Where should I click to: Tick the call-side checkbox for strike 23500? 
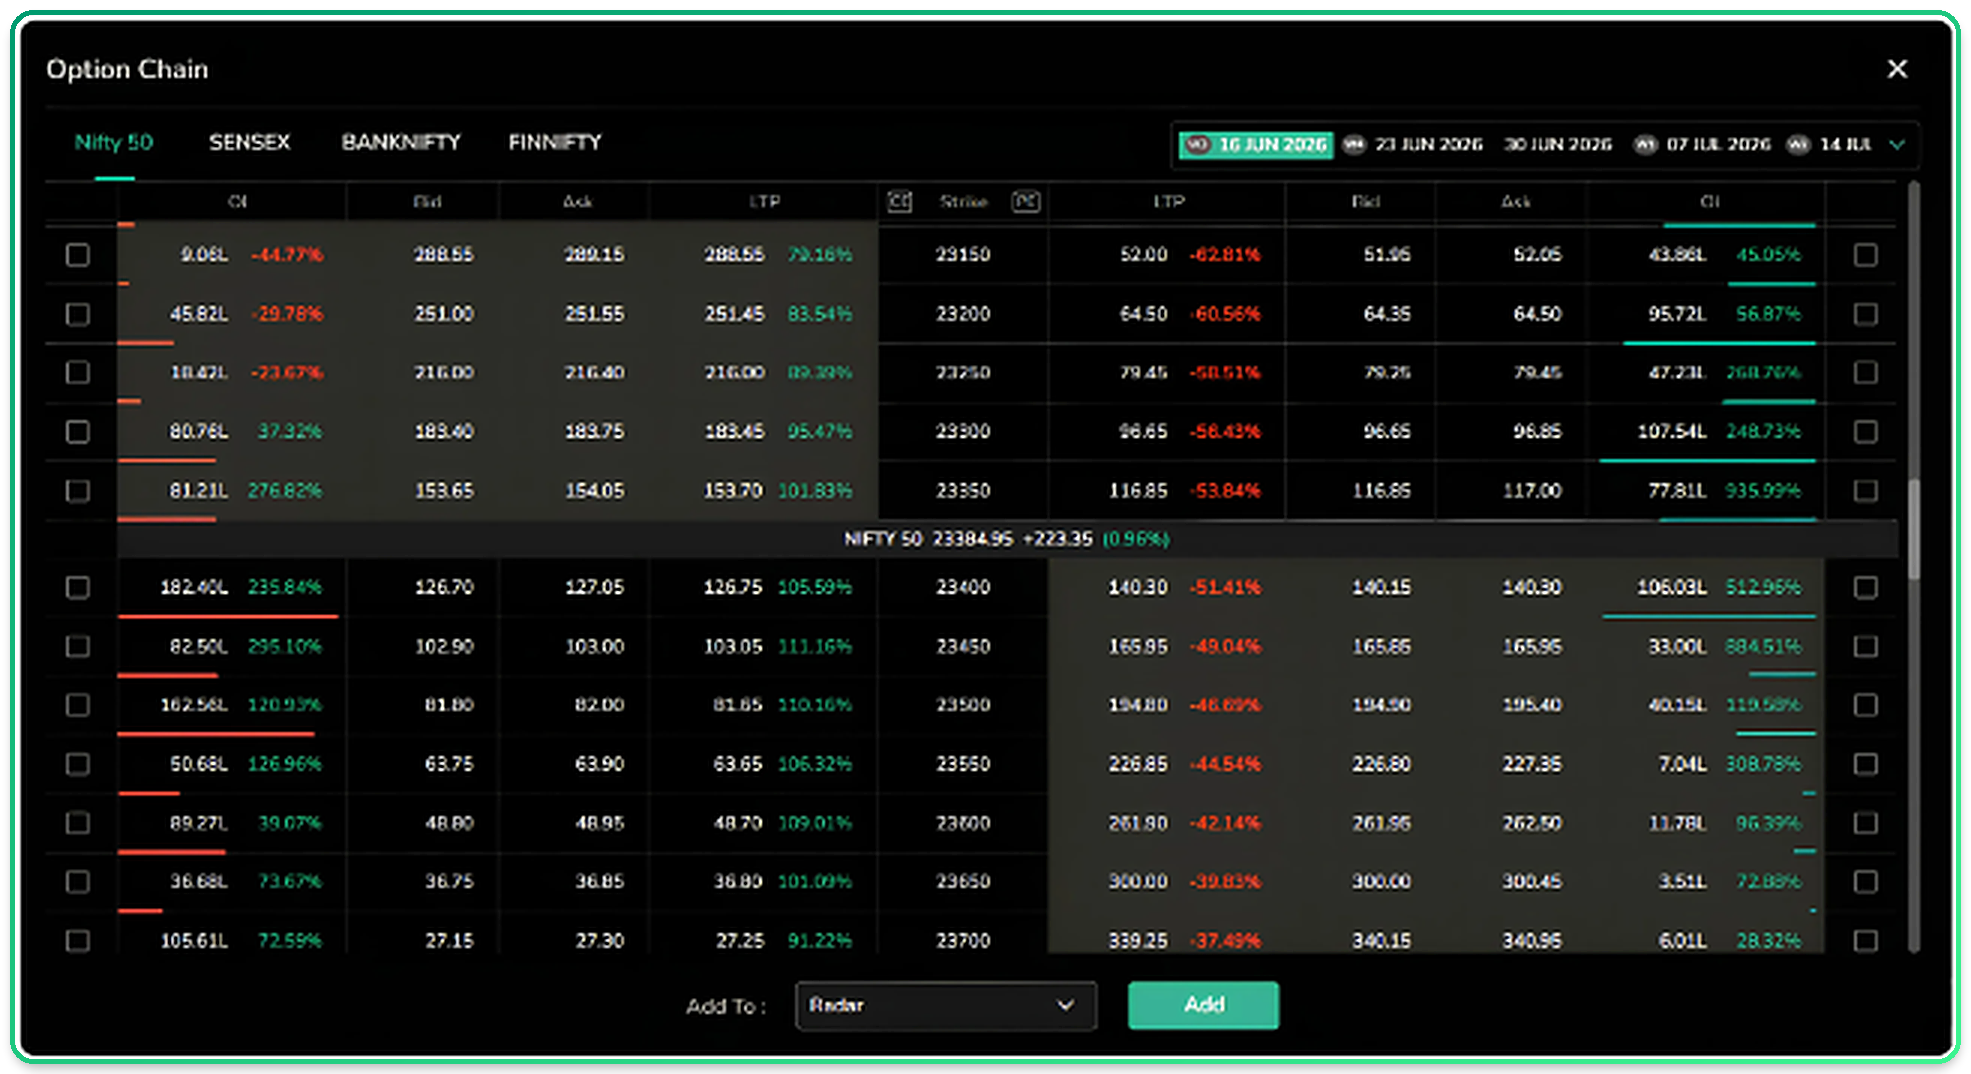(x=77, y=705)
